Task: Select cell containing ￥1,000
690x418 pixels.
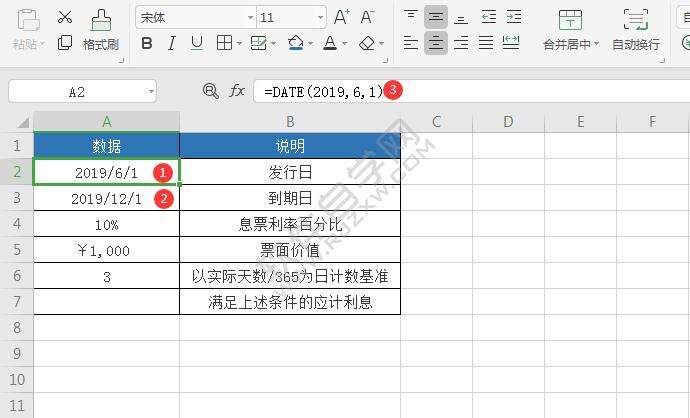Action: click(106, 250)
